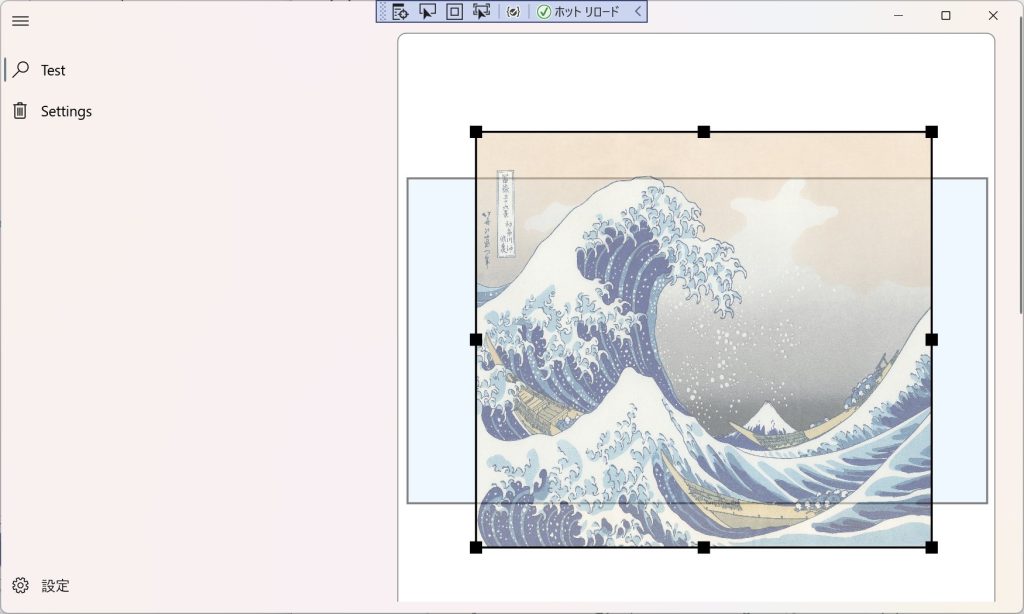Click the bottom-right crop handle
The height and width of the screenshot is (614, 1024).
click(931, 547)
